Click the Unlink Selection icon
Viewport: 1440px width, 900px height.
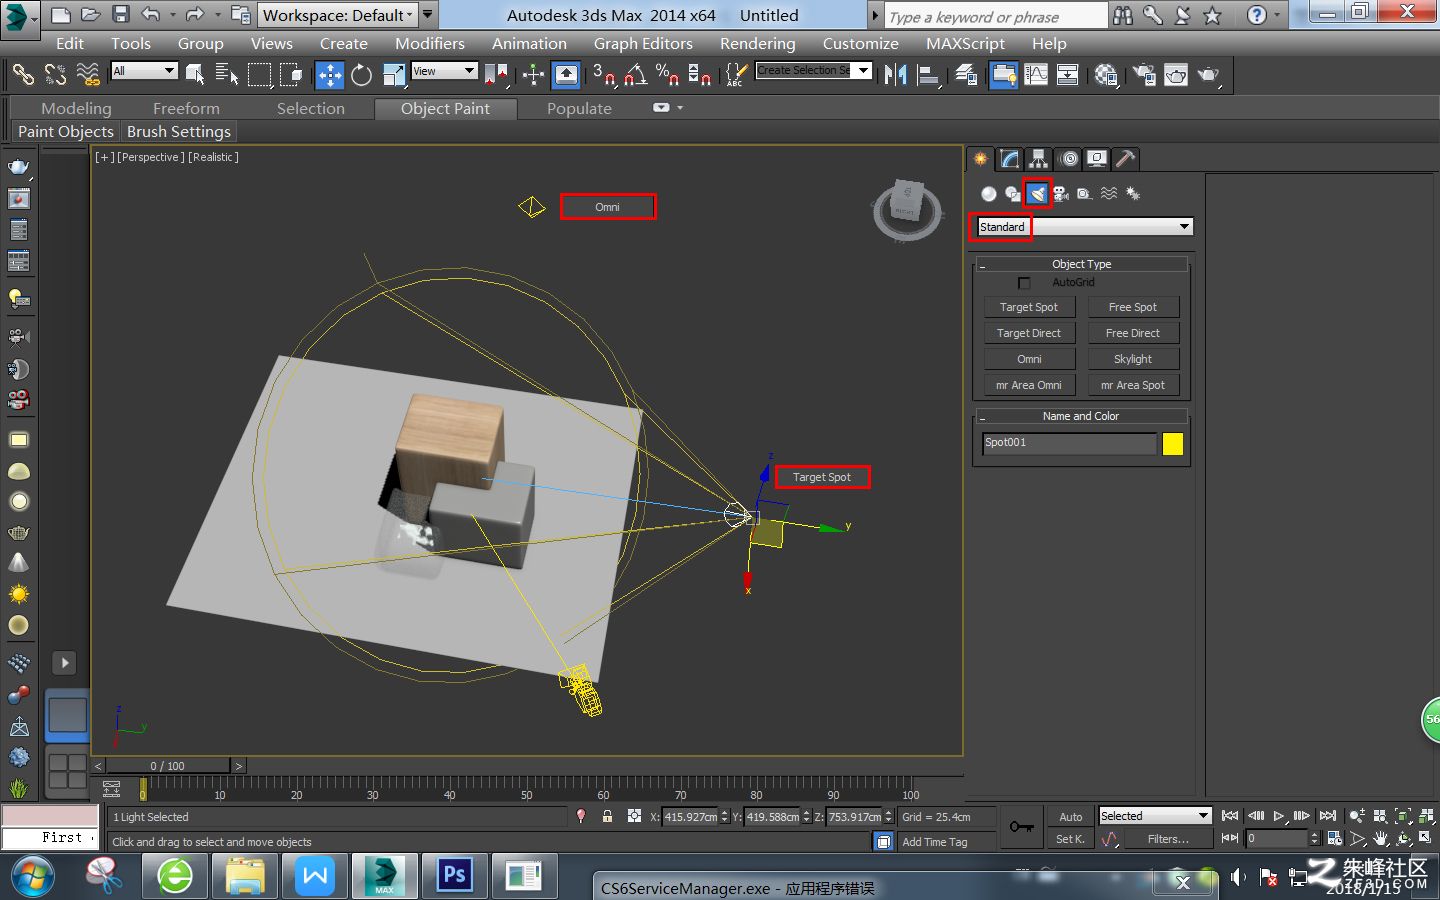point(55,75)
